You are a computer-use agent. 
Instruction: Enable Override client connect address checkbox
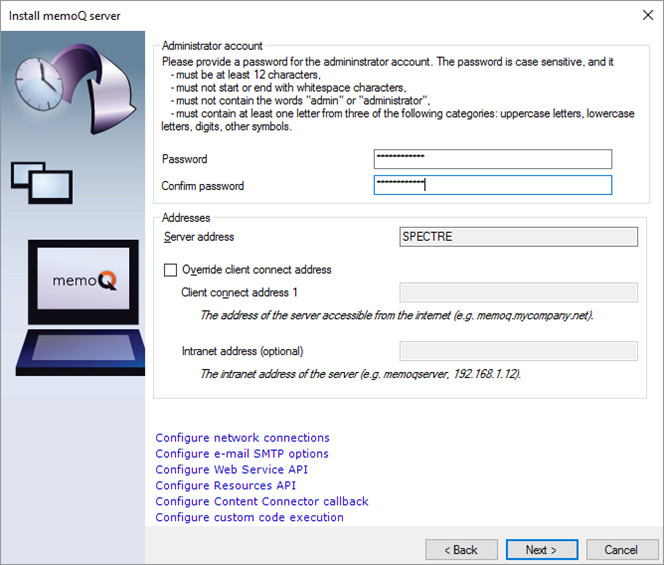170,270
